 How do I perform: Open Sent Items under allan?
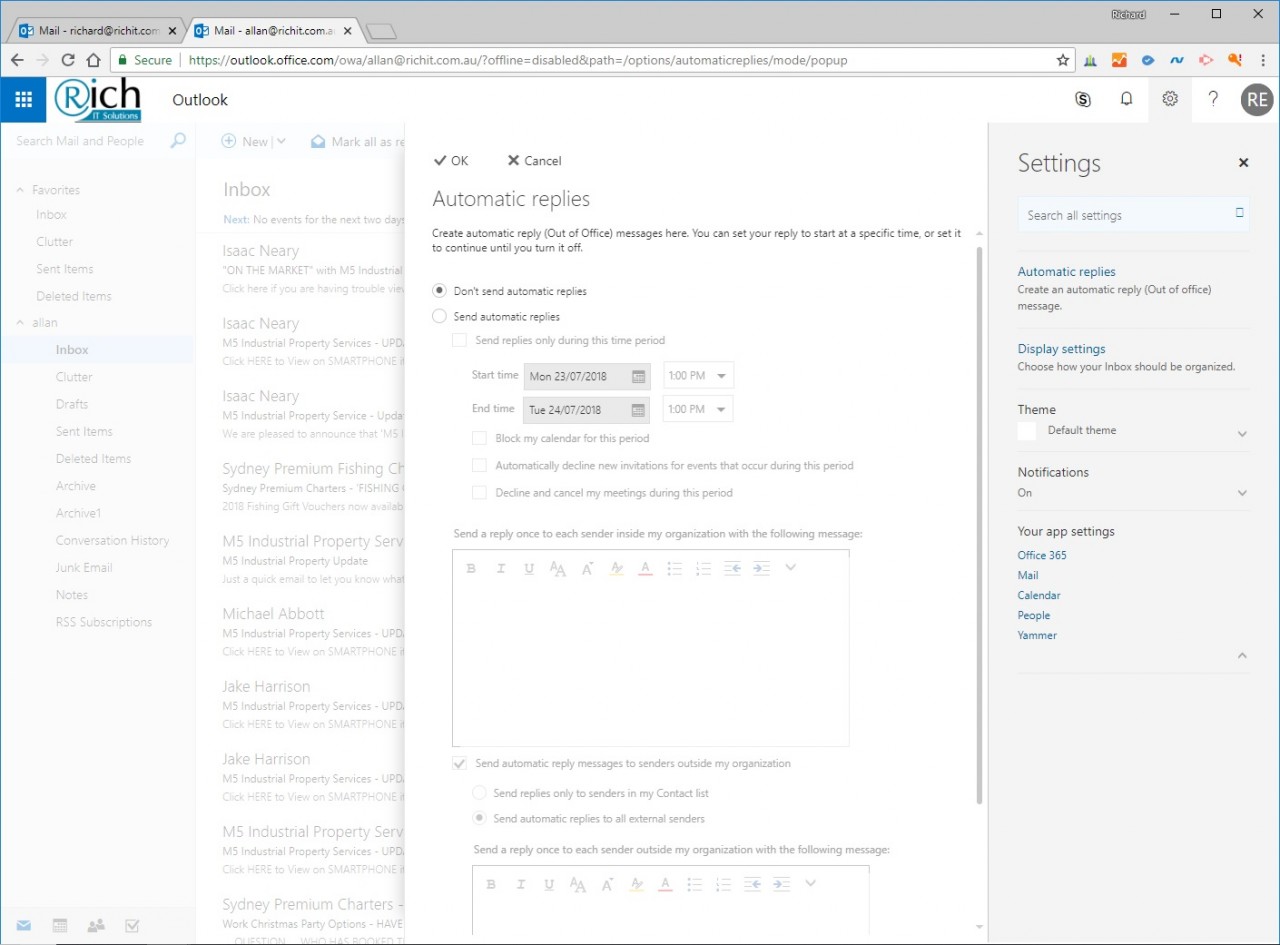[x=84, y=431]
